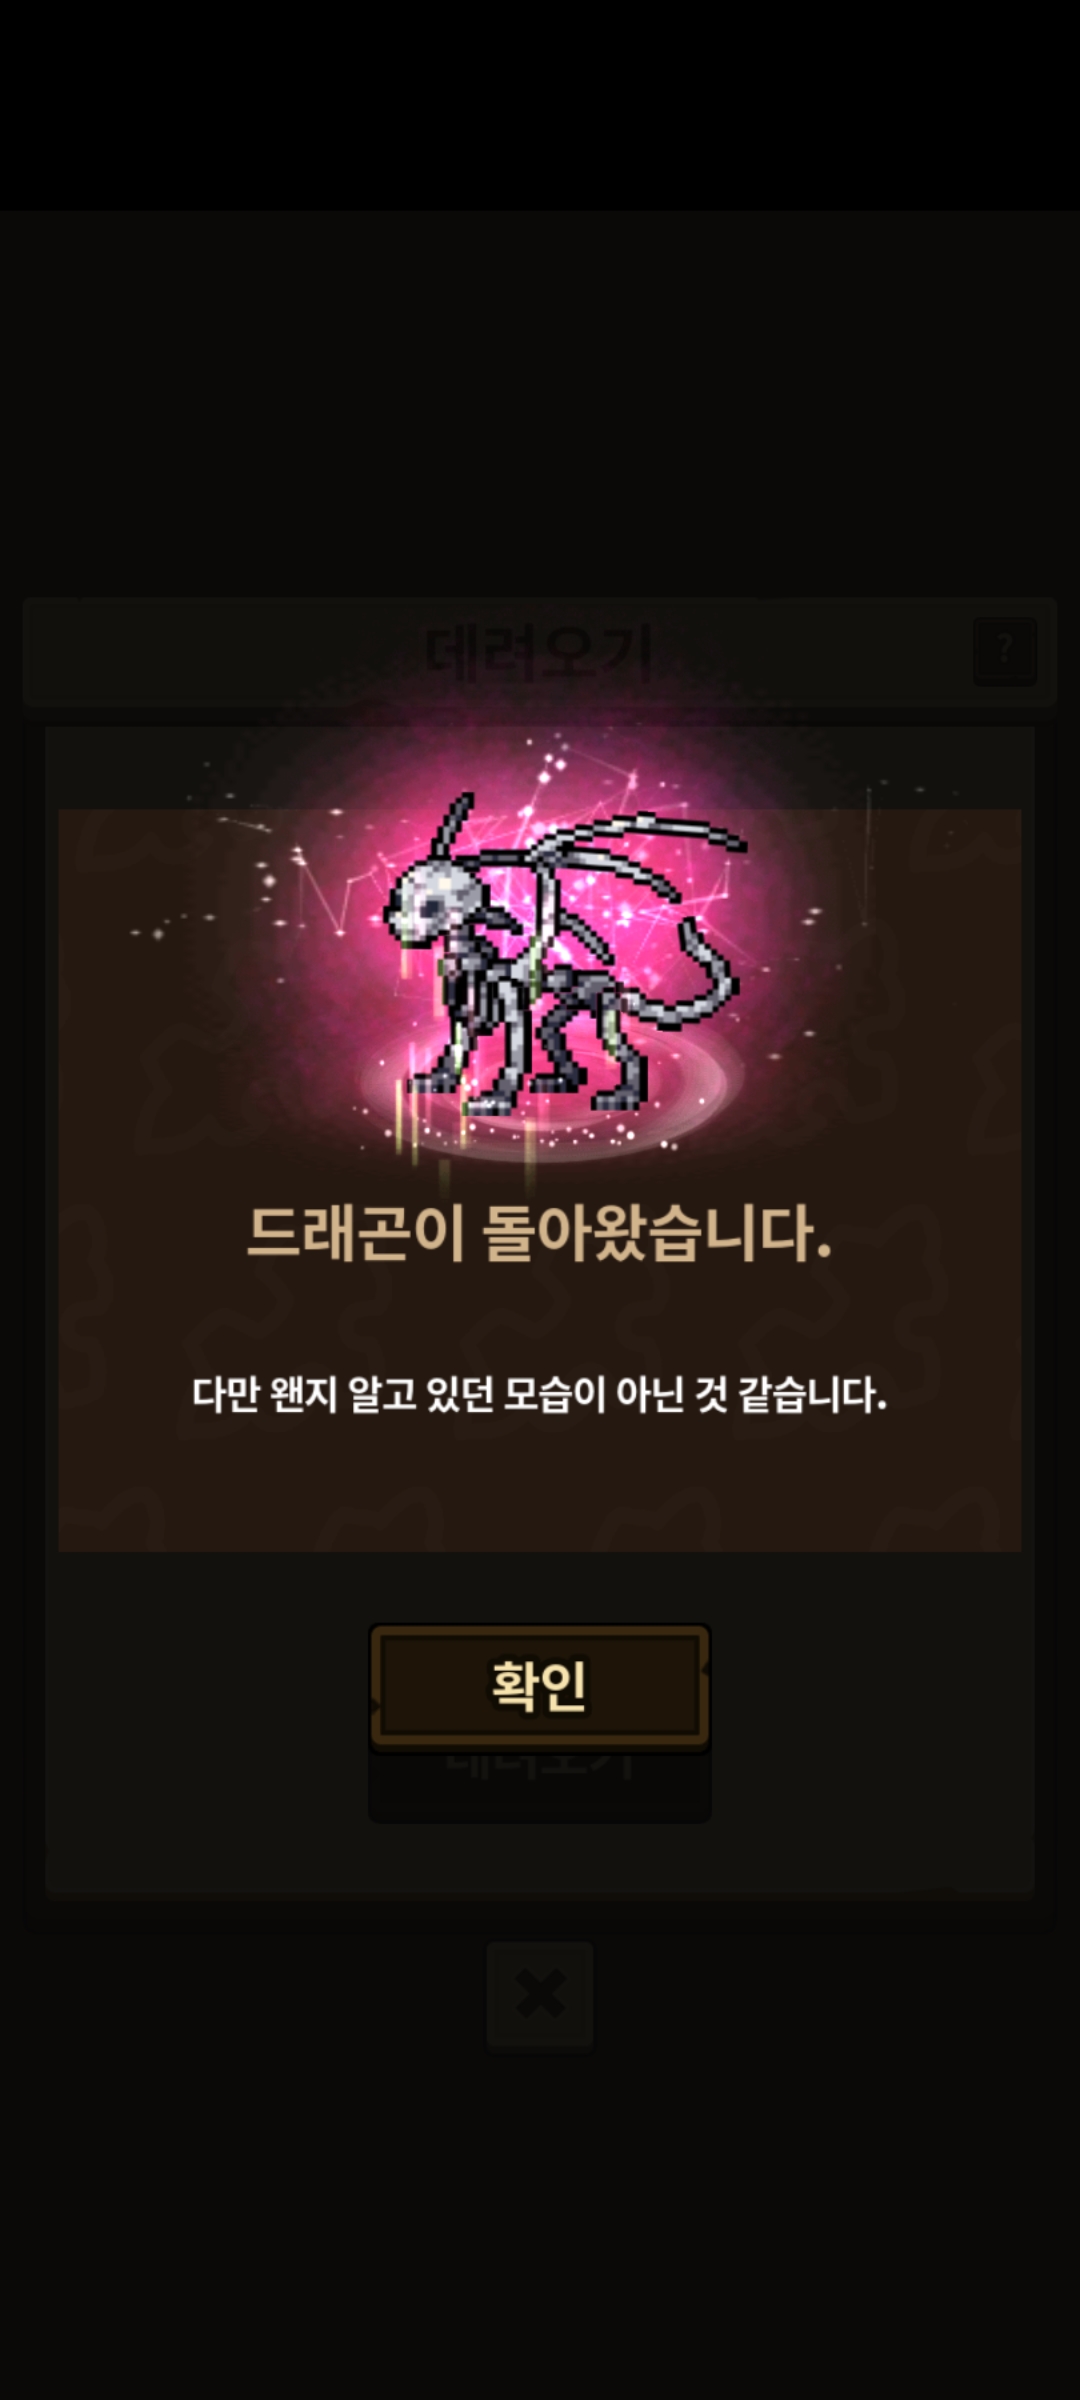Viewport: 1080px width, 2400px height.
Task: Click the 다만 왠지 알고 있던 description line
Action: [x=540, y=1394]
